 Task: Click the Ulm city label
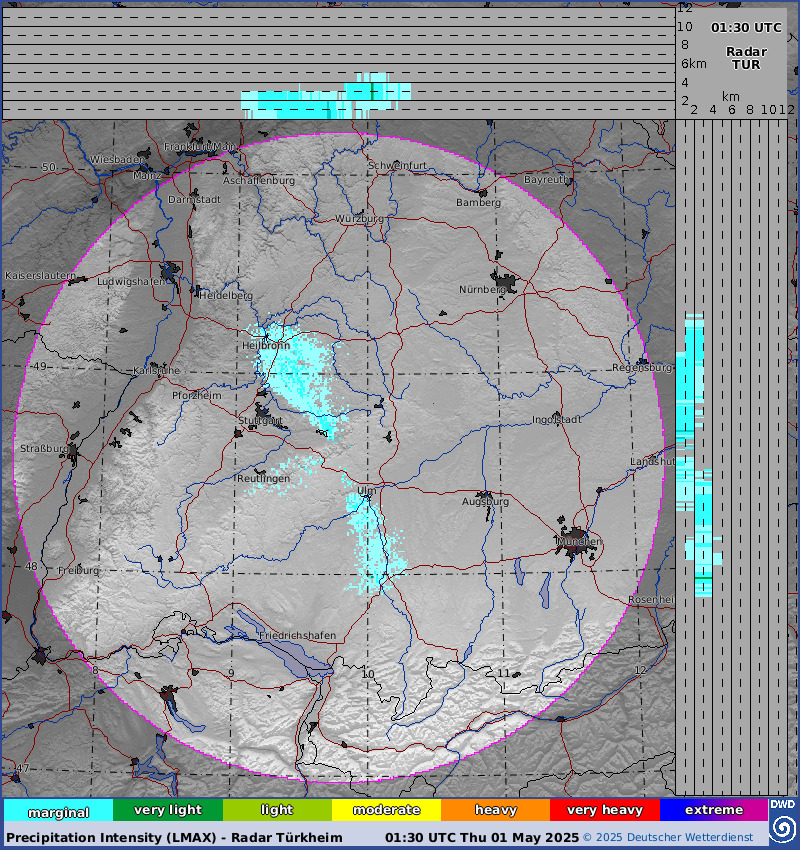click(x=366, y=491)
